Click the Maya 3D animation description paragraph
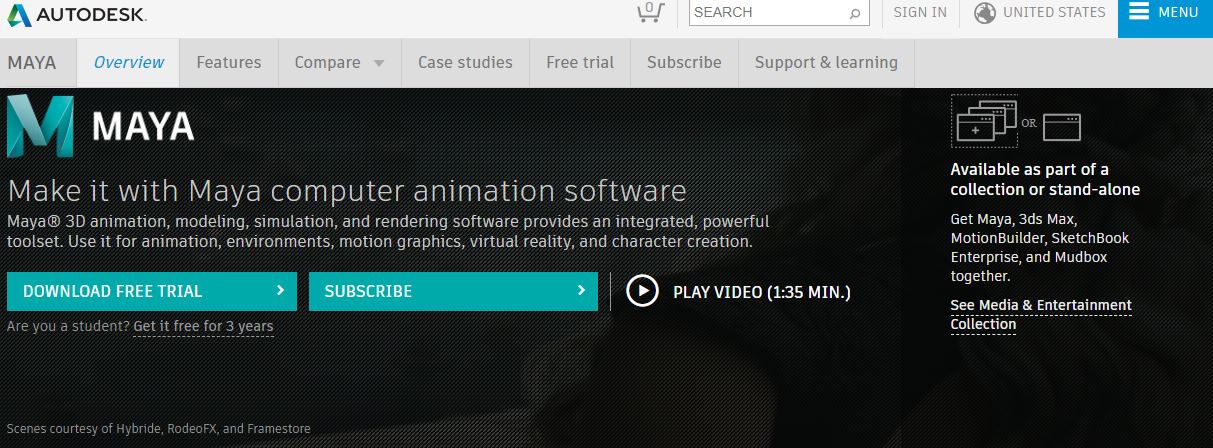Viewport: 1213px width, 448px height. click(388, 231)
